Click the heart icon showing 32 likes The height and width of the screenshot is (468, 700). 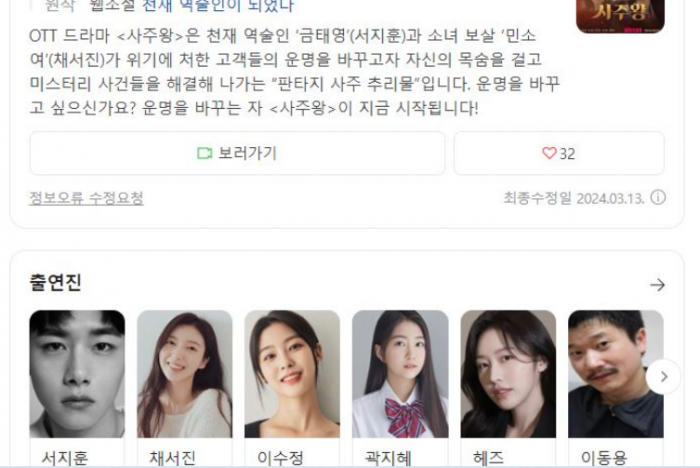[549, 153]
